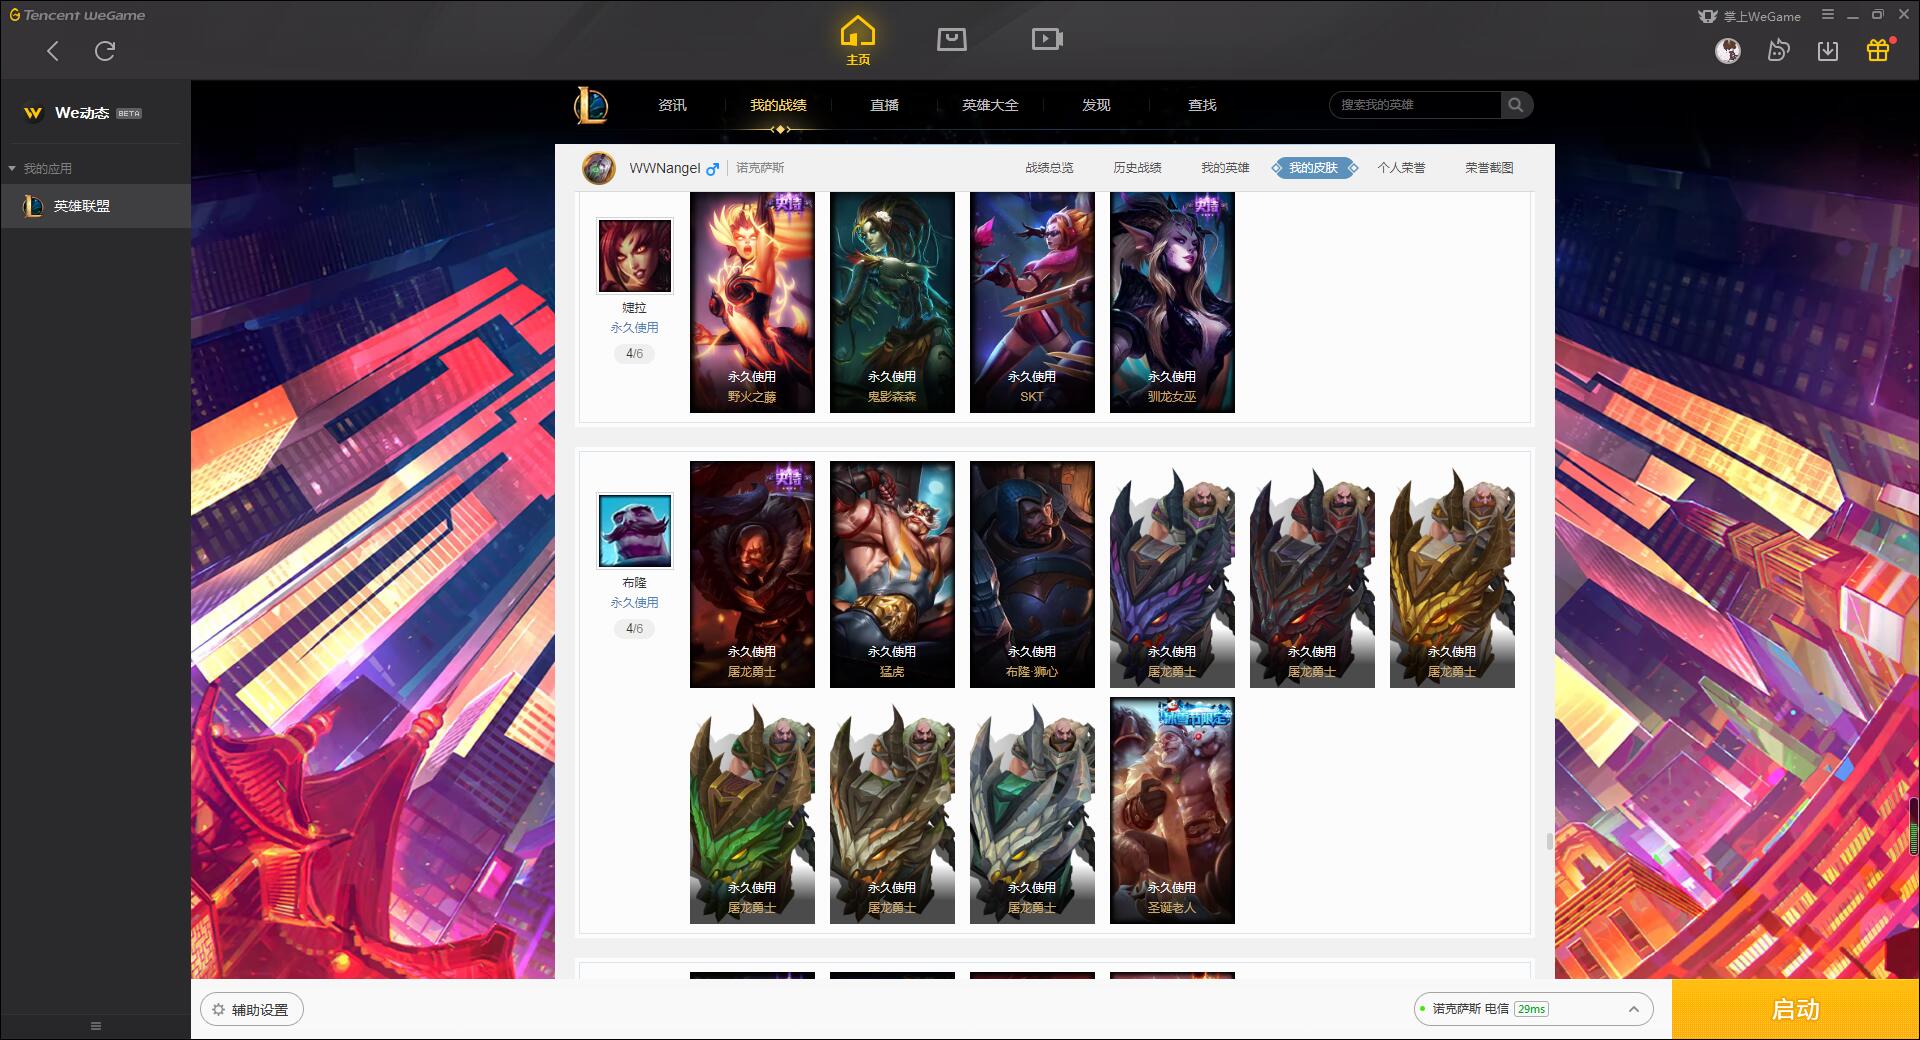Image resolution: width=1920 pixels, height=1040 pixels.
Task: Open the store shopping bag icon
Action: coord(952,39)
